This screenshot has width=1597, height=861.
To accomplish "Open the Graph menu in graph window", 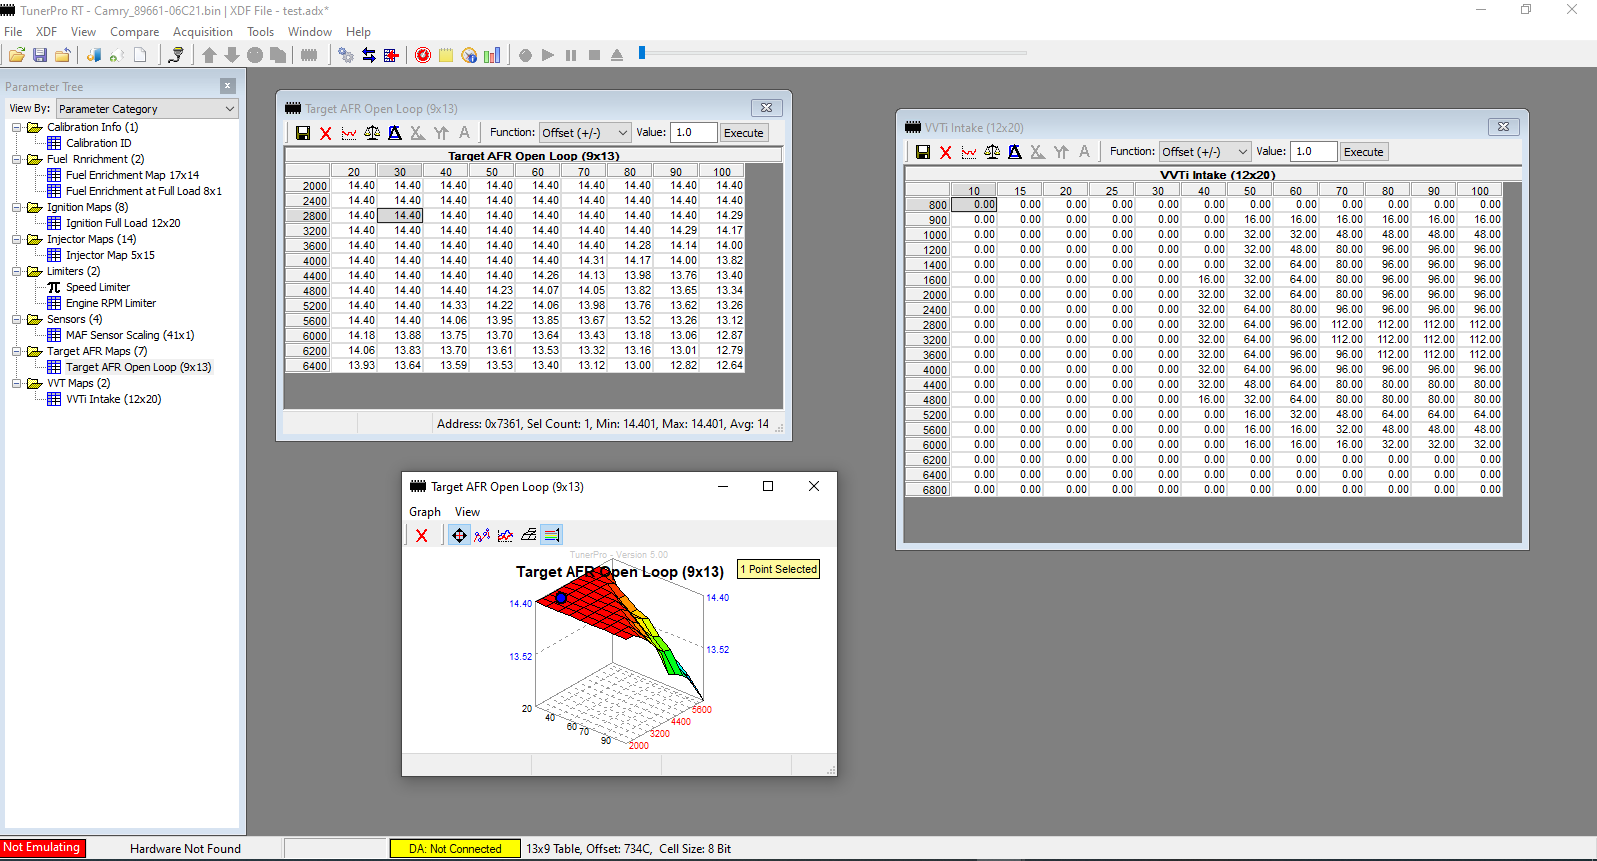I will [x=424, y=512].
